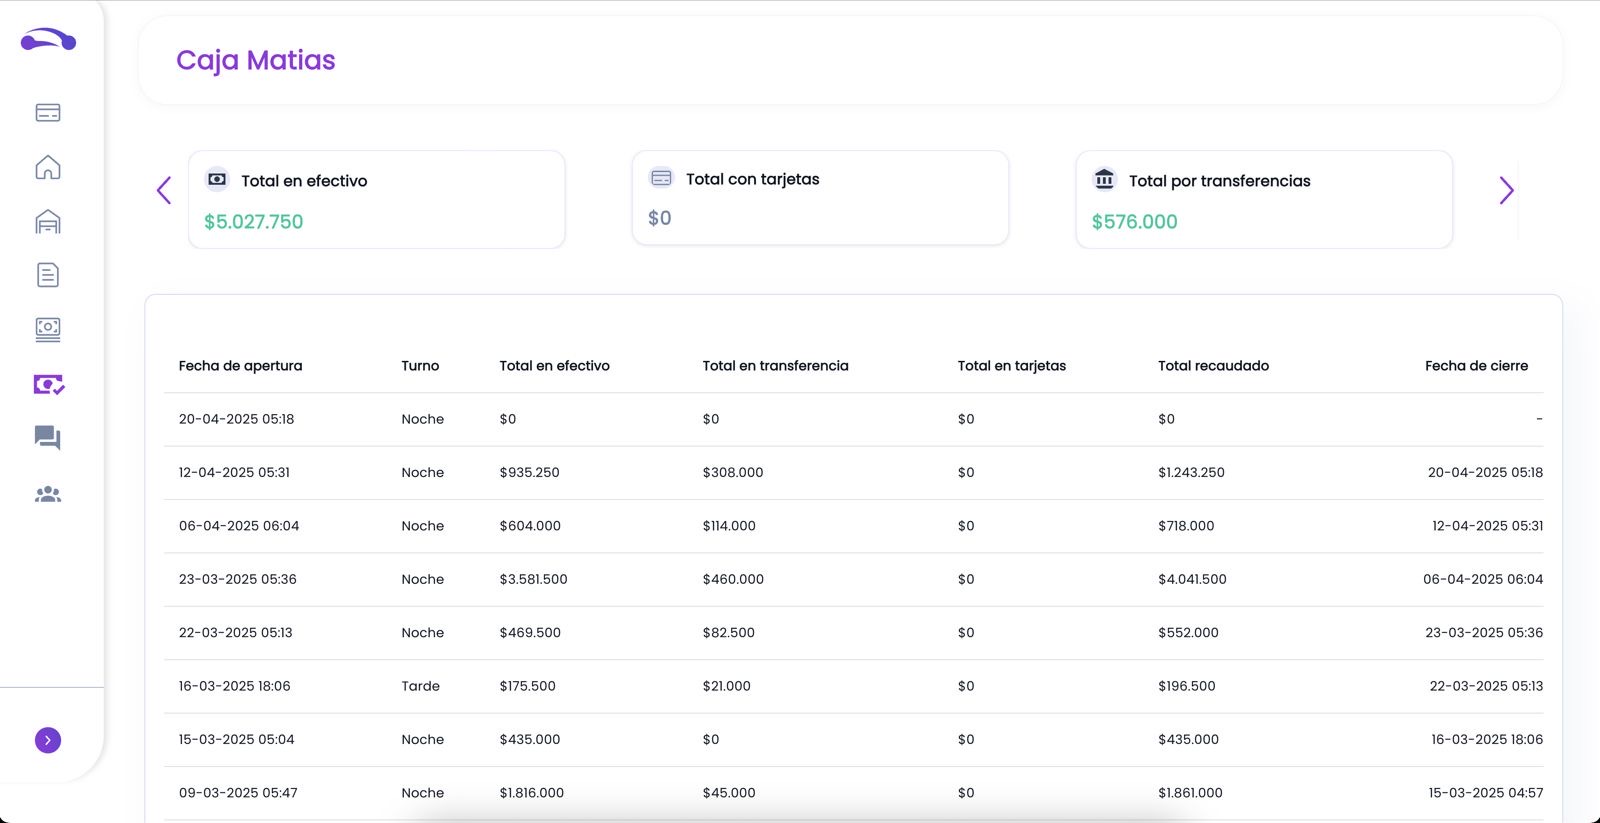The width and height of the screenshot is (1600, 823).
Task: Click the $604.000 cash cell
Action: (x=530, y=526)
